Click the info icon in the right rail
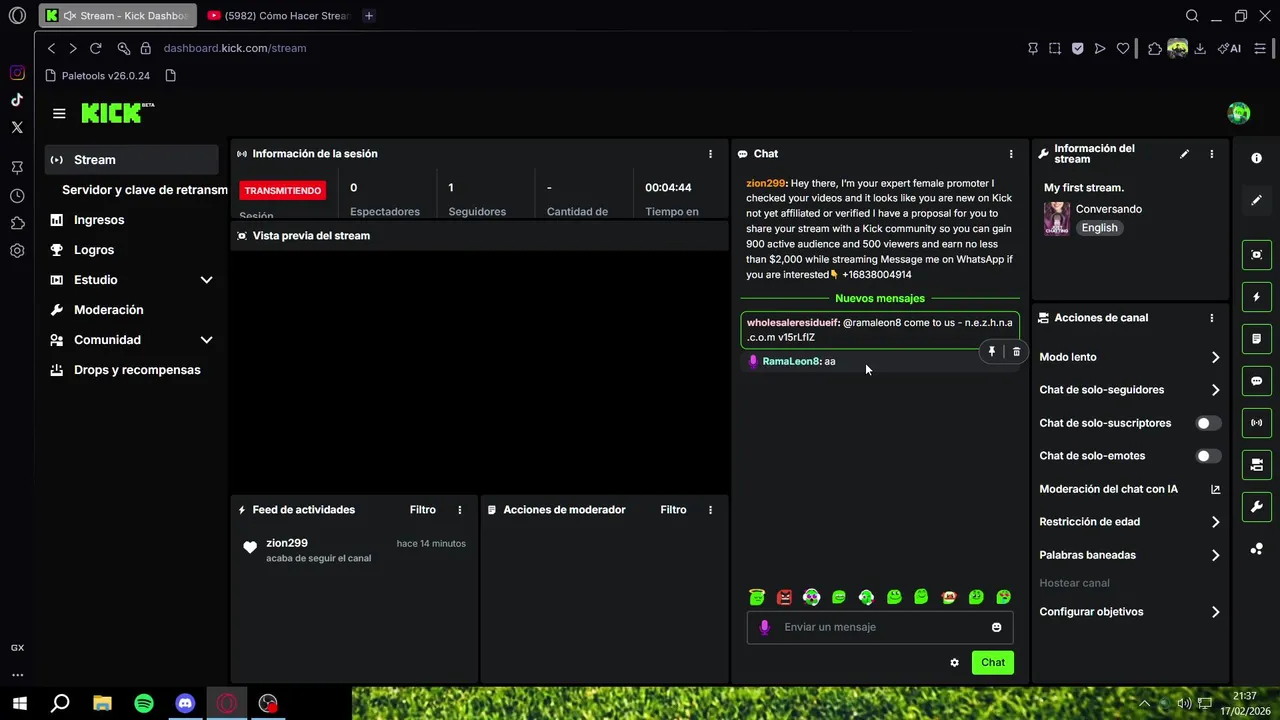This screenshot has height=720, width=1280. [x=1257, y=158]
